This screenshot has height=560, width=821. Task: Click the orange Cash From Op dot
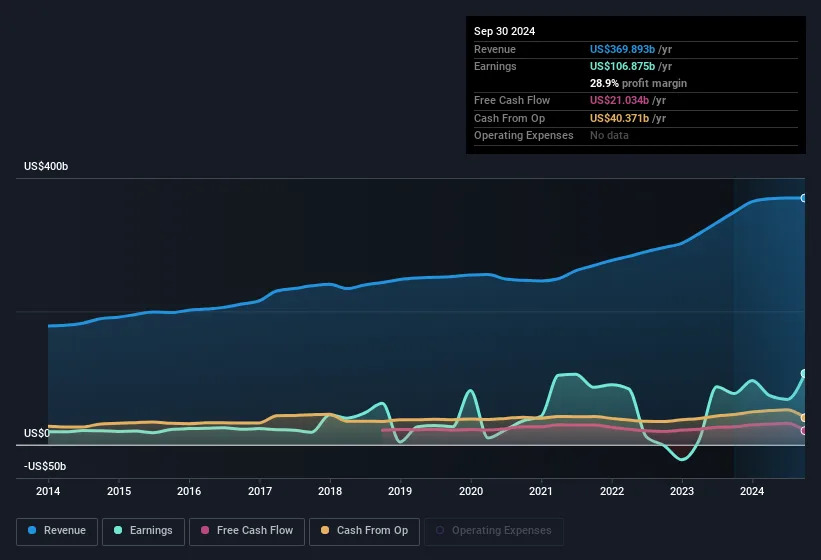[x=325, y=530]
